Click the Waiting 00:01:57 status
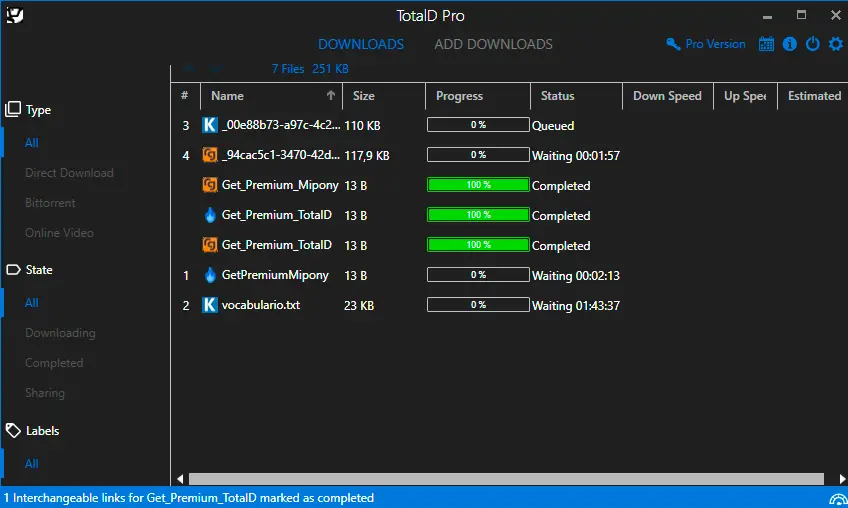This screenshot has height=508, width=848. (576, 156)
